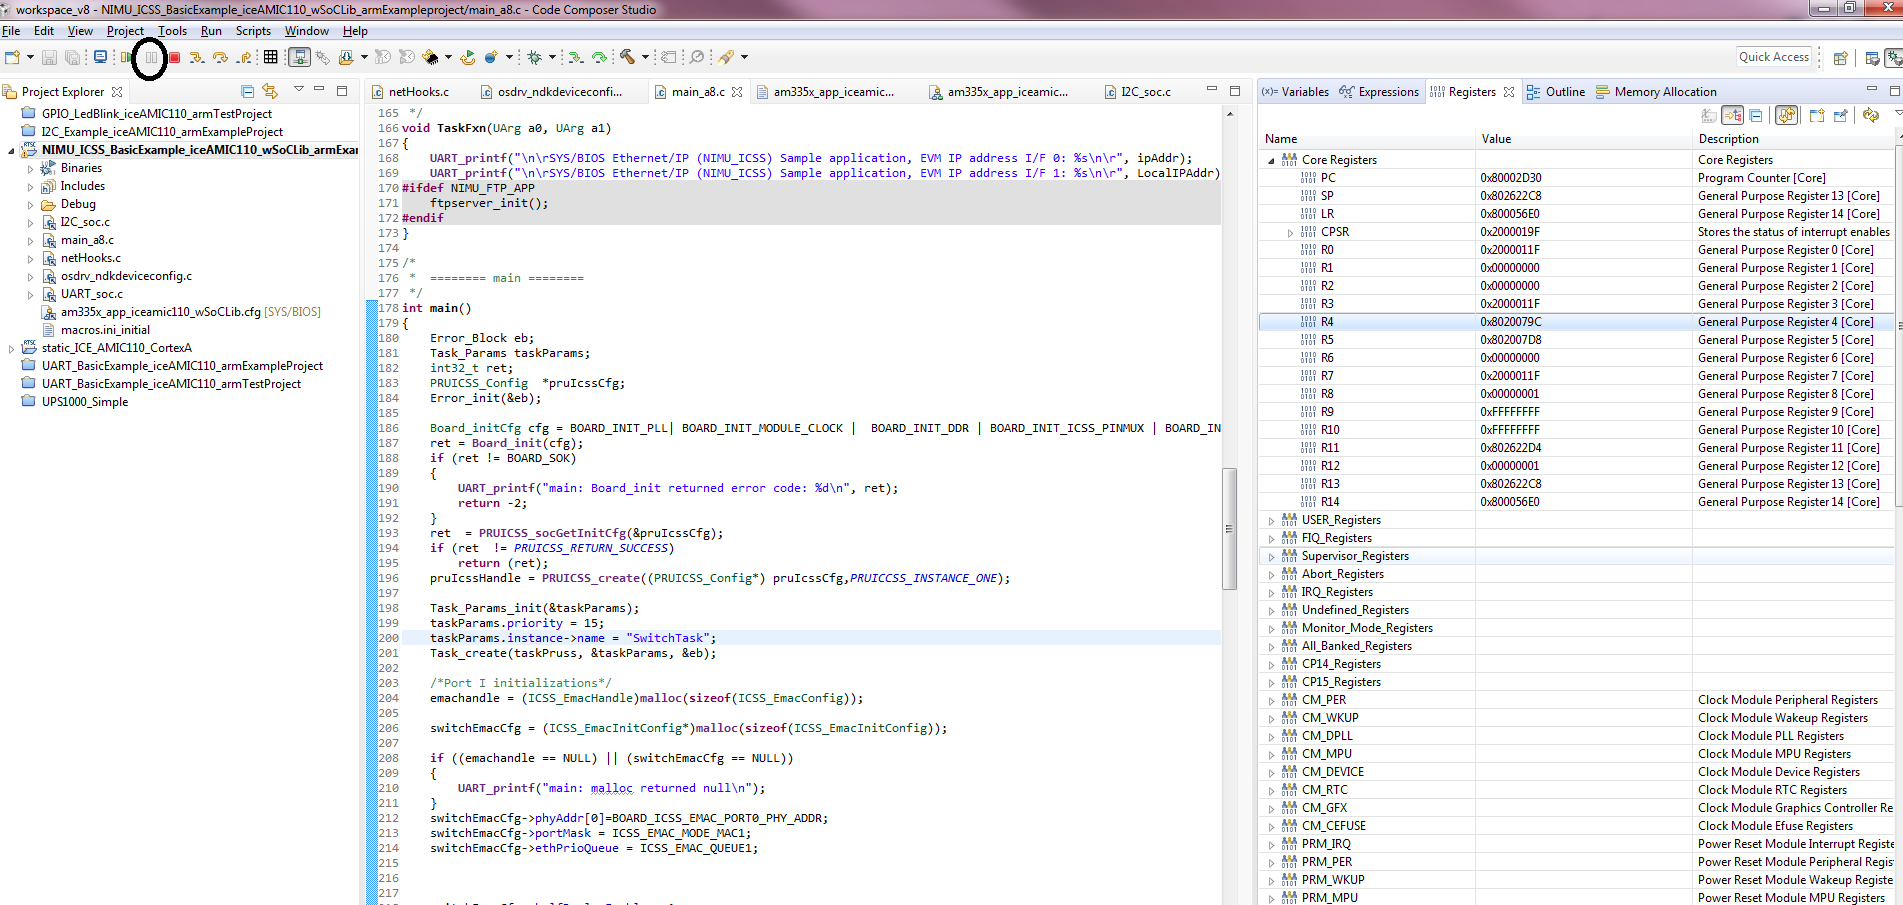Toggle Link with Editor in Project Explorer

pos(270,91)
